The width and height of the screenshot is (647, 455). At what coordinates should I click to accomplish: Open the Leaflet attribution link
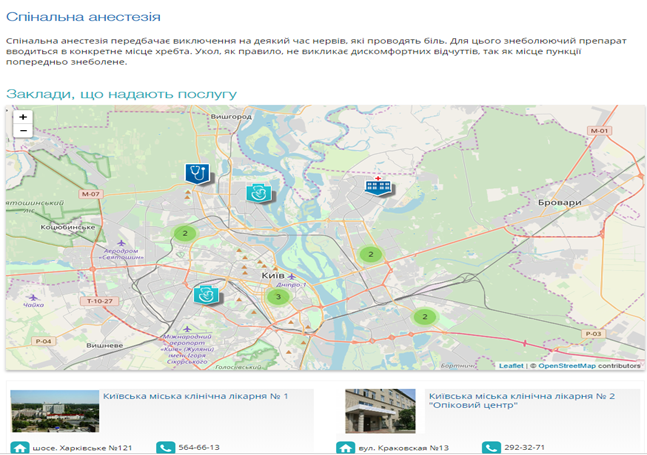click(x=511, y=366)
